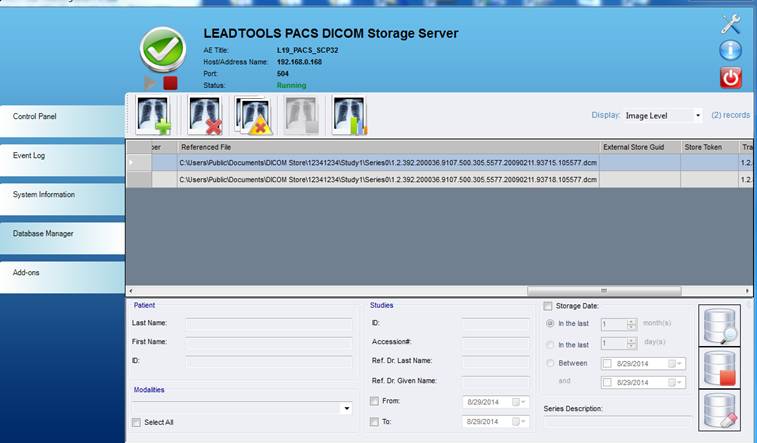The image size is (757, 443).
Task: Click the AE Title value L19_PACS_SCP32
Action: 308,50
